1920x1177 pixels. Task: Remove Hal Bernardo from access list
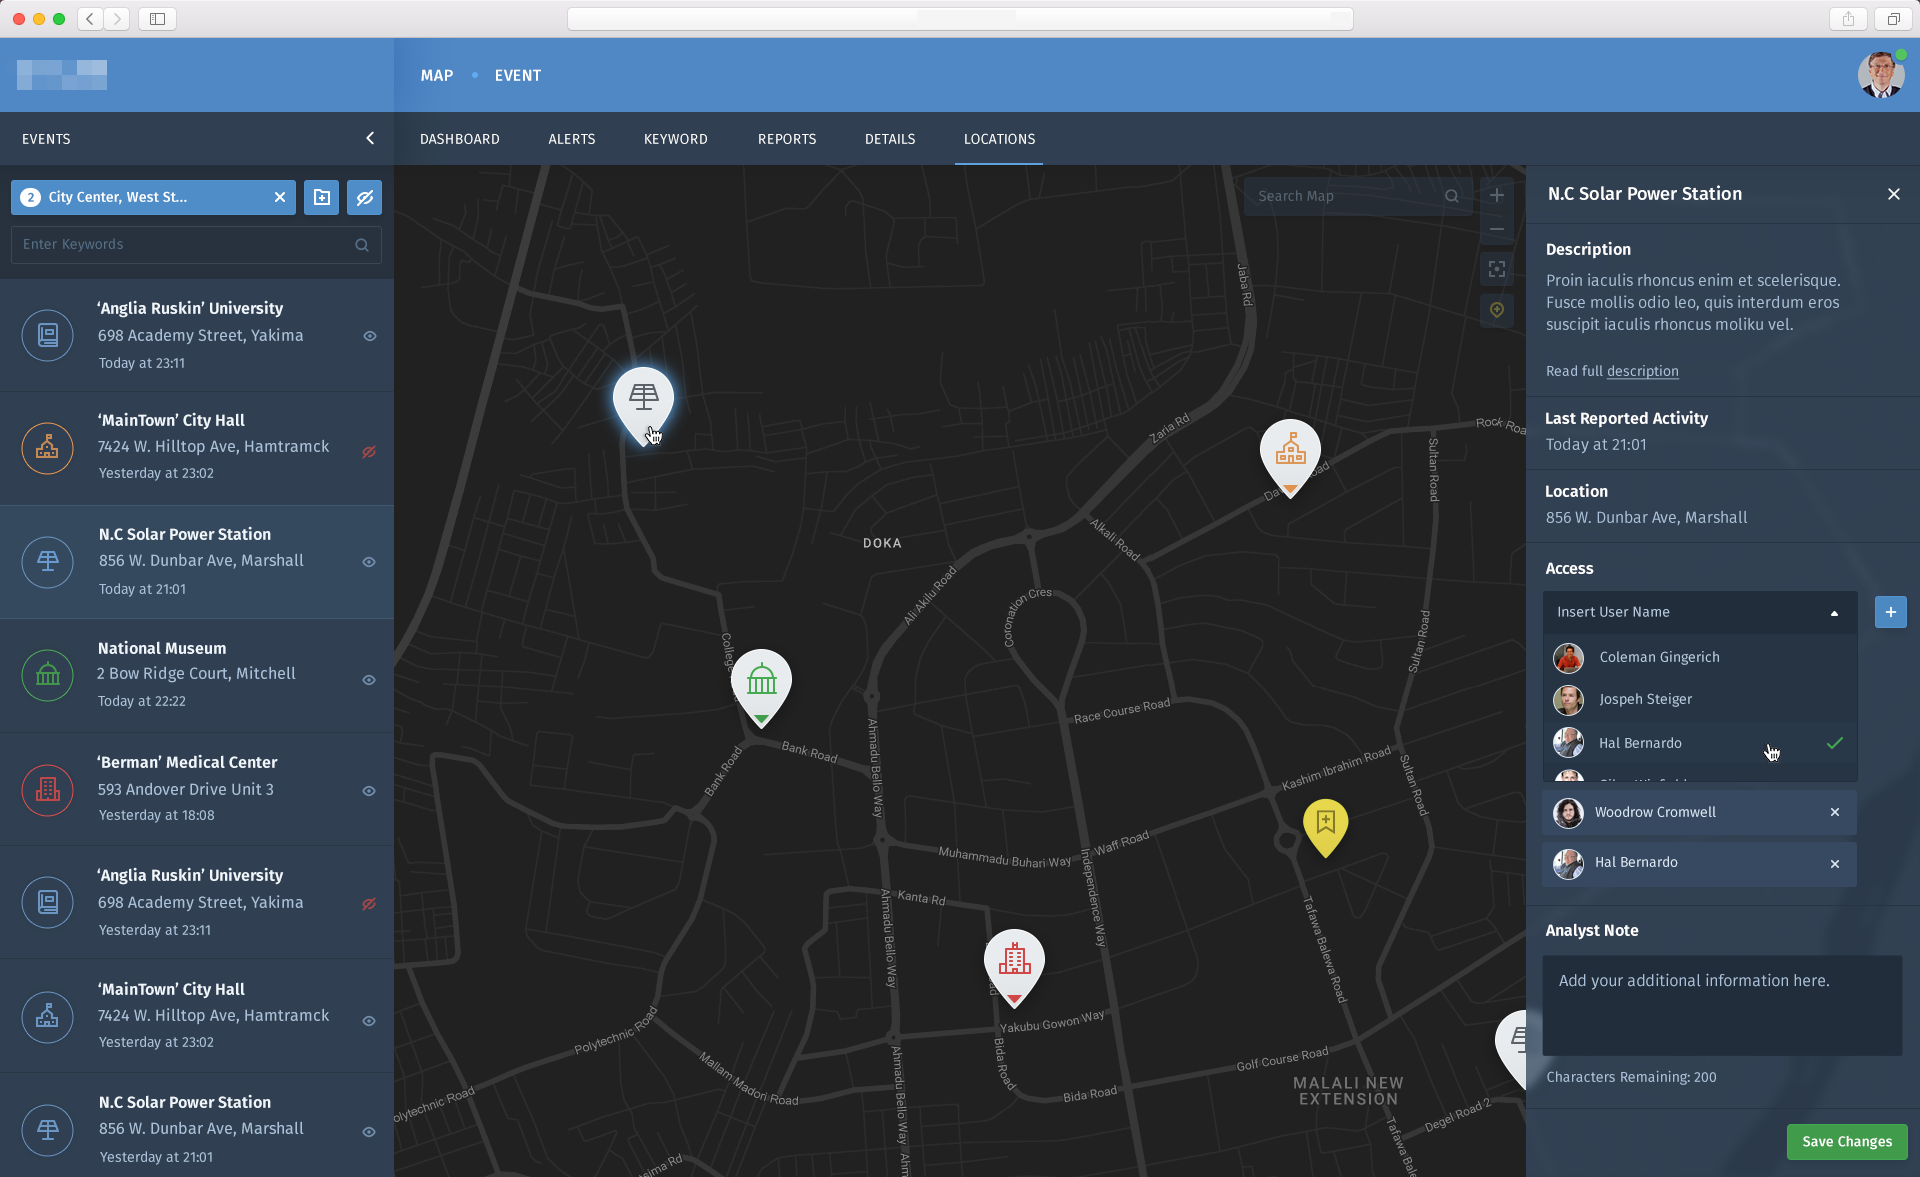pos(1834,864)
